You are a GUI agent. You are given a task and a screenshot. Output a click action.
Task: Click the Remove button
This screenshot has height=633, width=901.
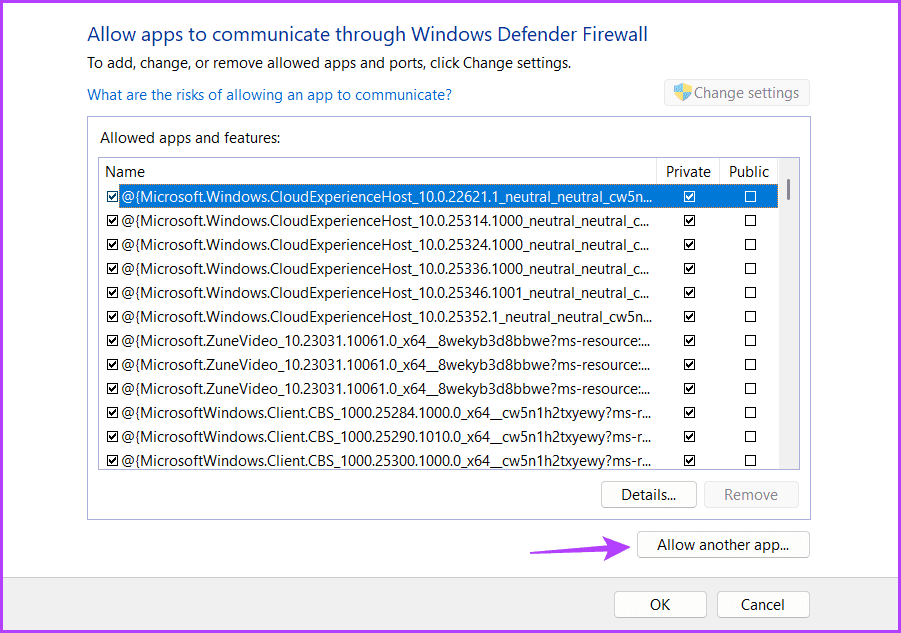(751, 495)
